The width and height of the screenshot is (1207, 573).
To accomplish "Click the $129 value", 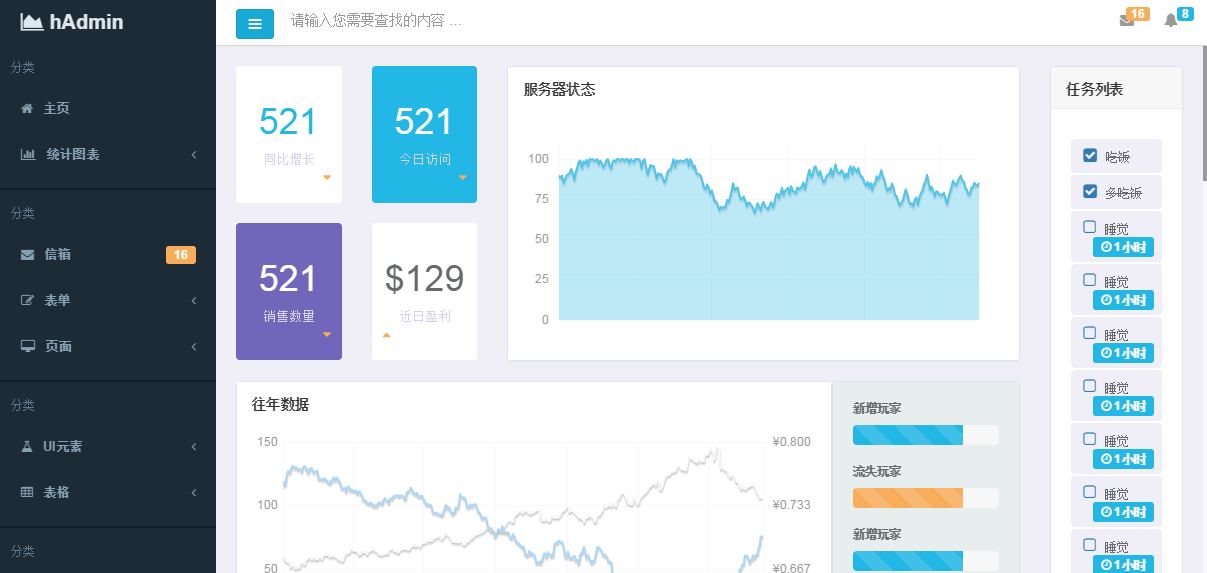I will point(424,279).
